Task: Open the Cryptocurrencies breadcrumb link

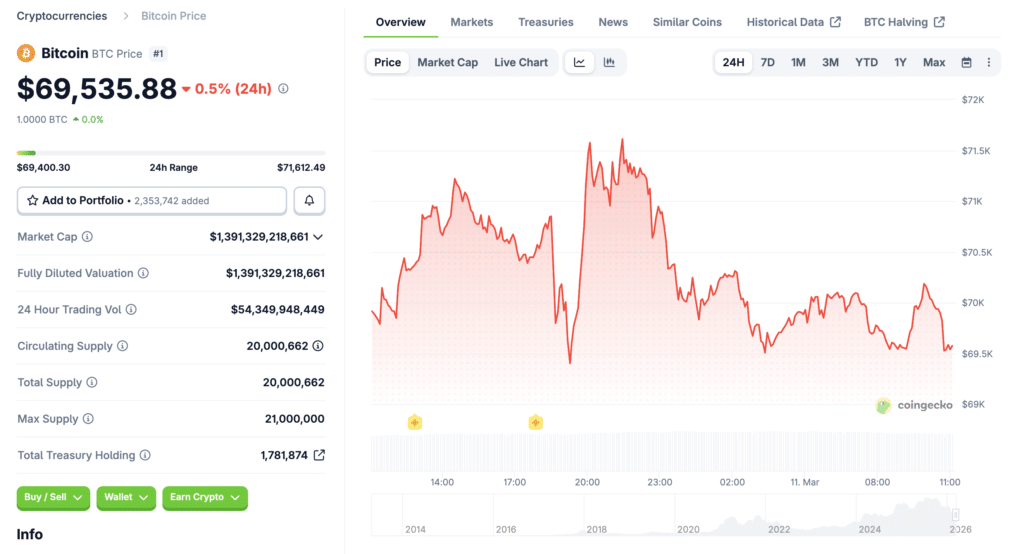Action: pyautogui.click(x=64, y=16)
